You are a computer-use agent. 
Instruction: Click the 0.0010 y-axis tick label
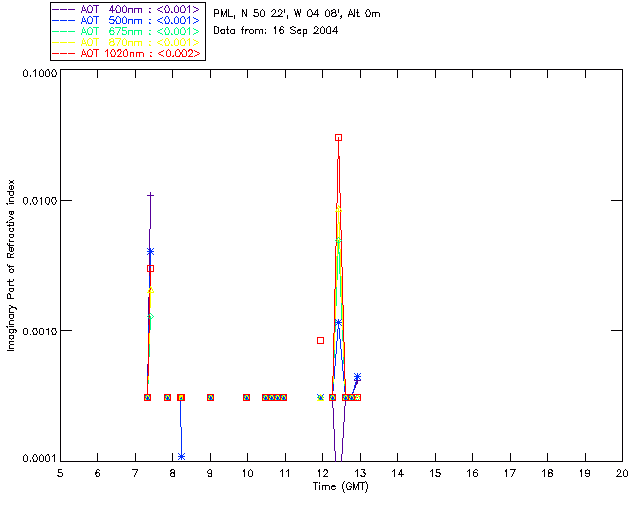tap(39, 331)
